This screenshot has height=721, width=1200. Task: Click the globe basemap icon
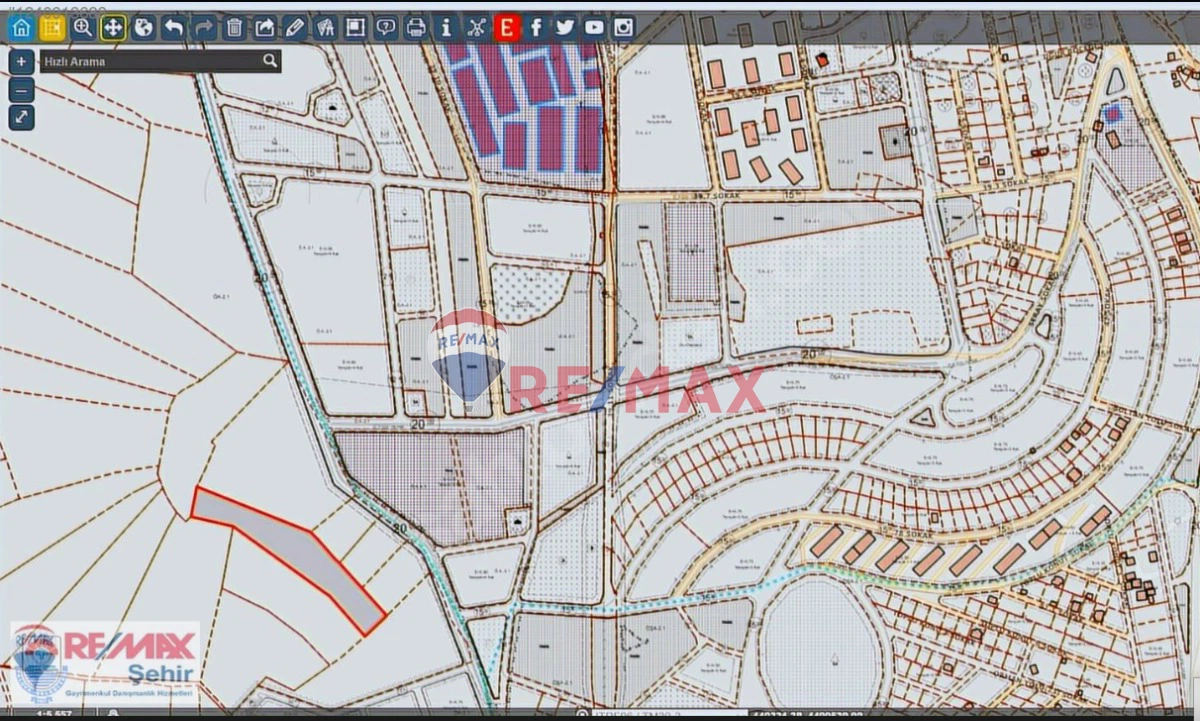tap(143, 28)
